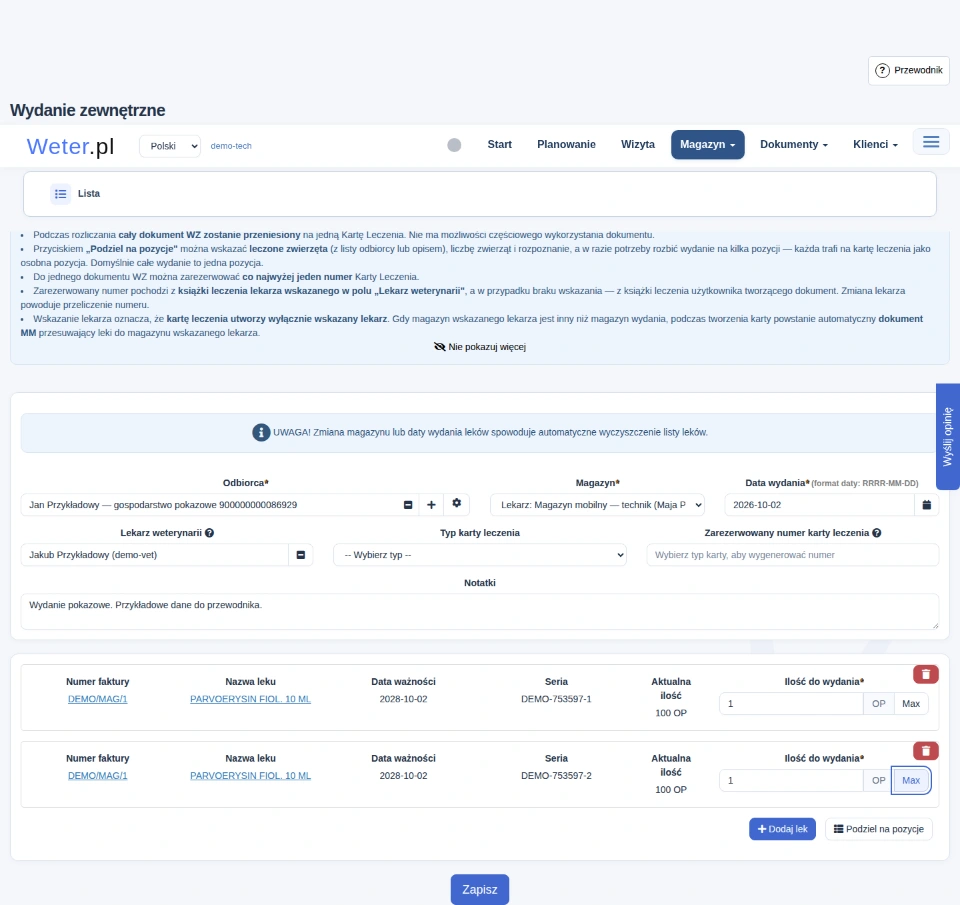The width and height of the screenshot is (960, 905).
Task: Show help for Lekarz weterynarii label
Action: point(209,533)
